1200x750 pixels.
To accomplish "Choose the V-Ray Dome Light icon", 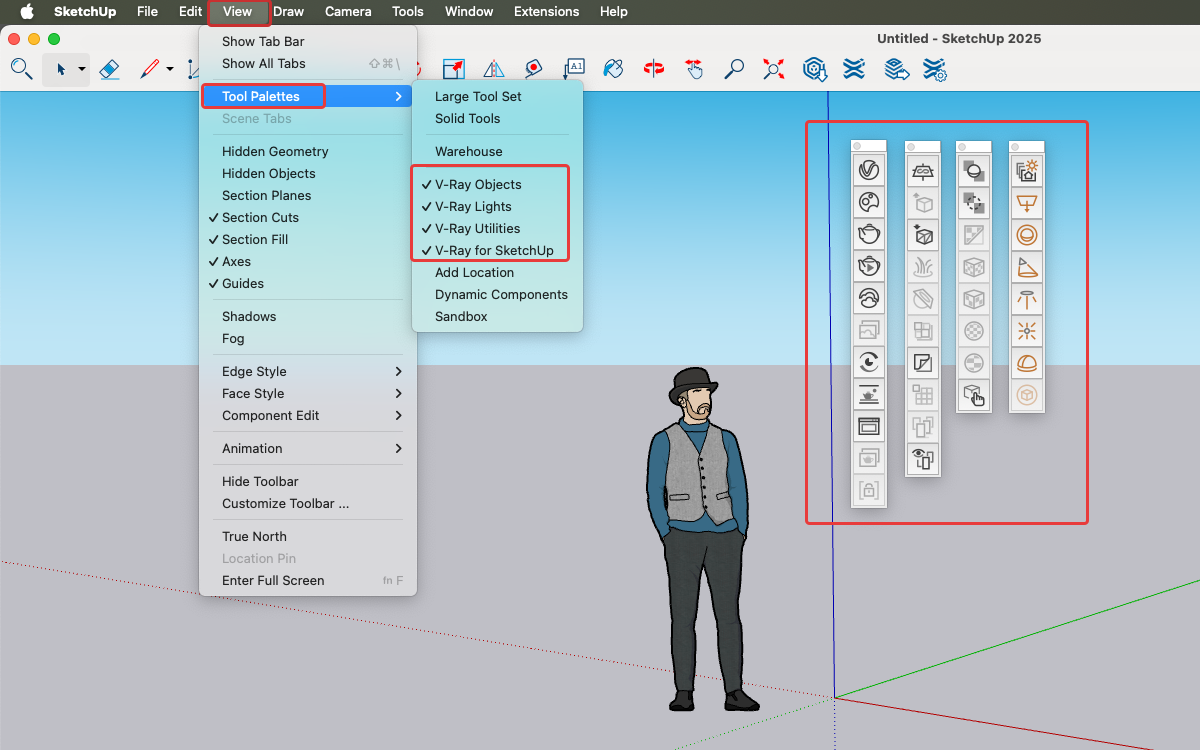I will [x=1026, y=364].
